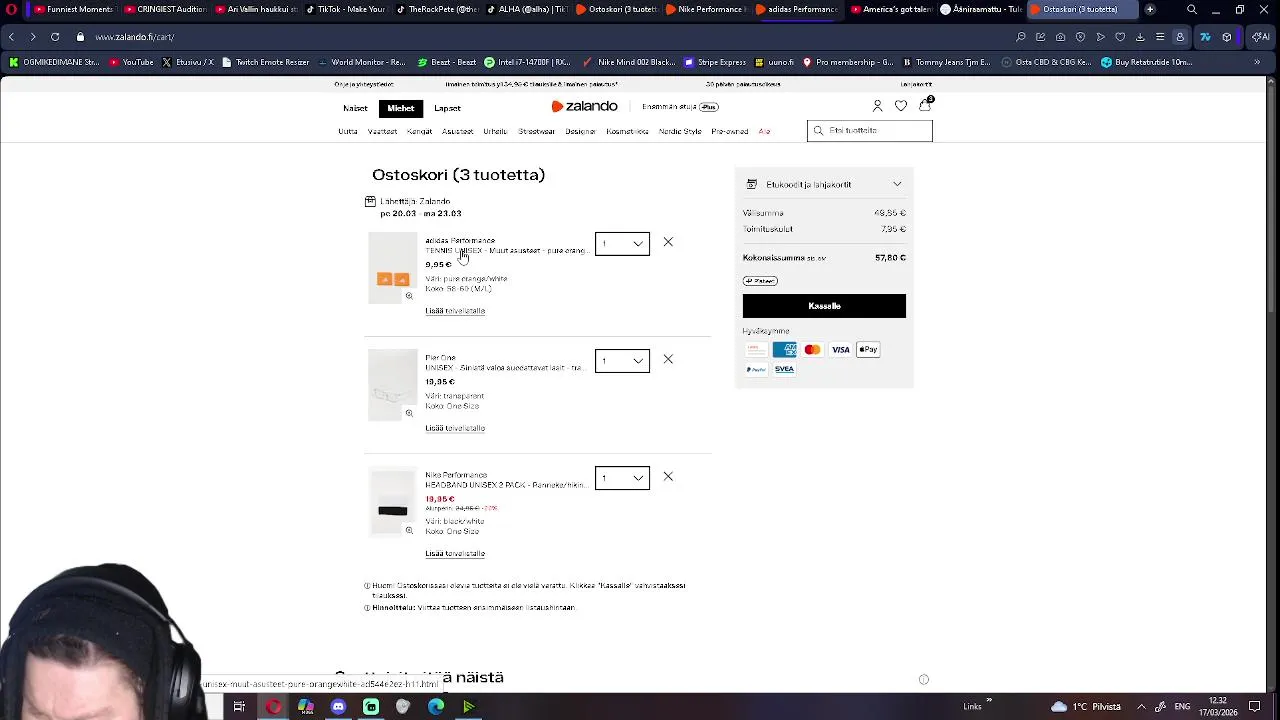Open the adidas orange product thumbnail
The image size is (1280, 720).
[393, 268]
